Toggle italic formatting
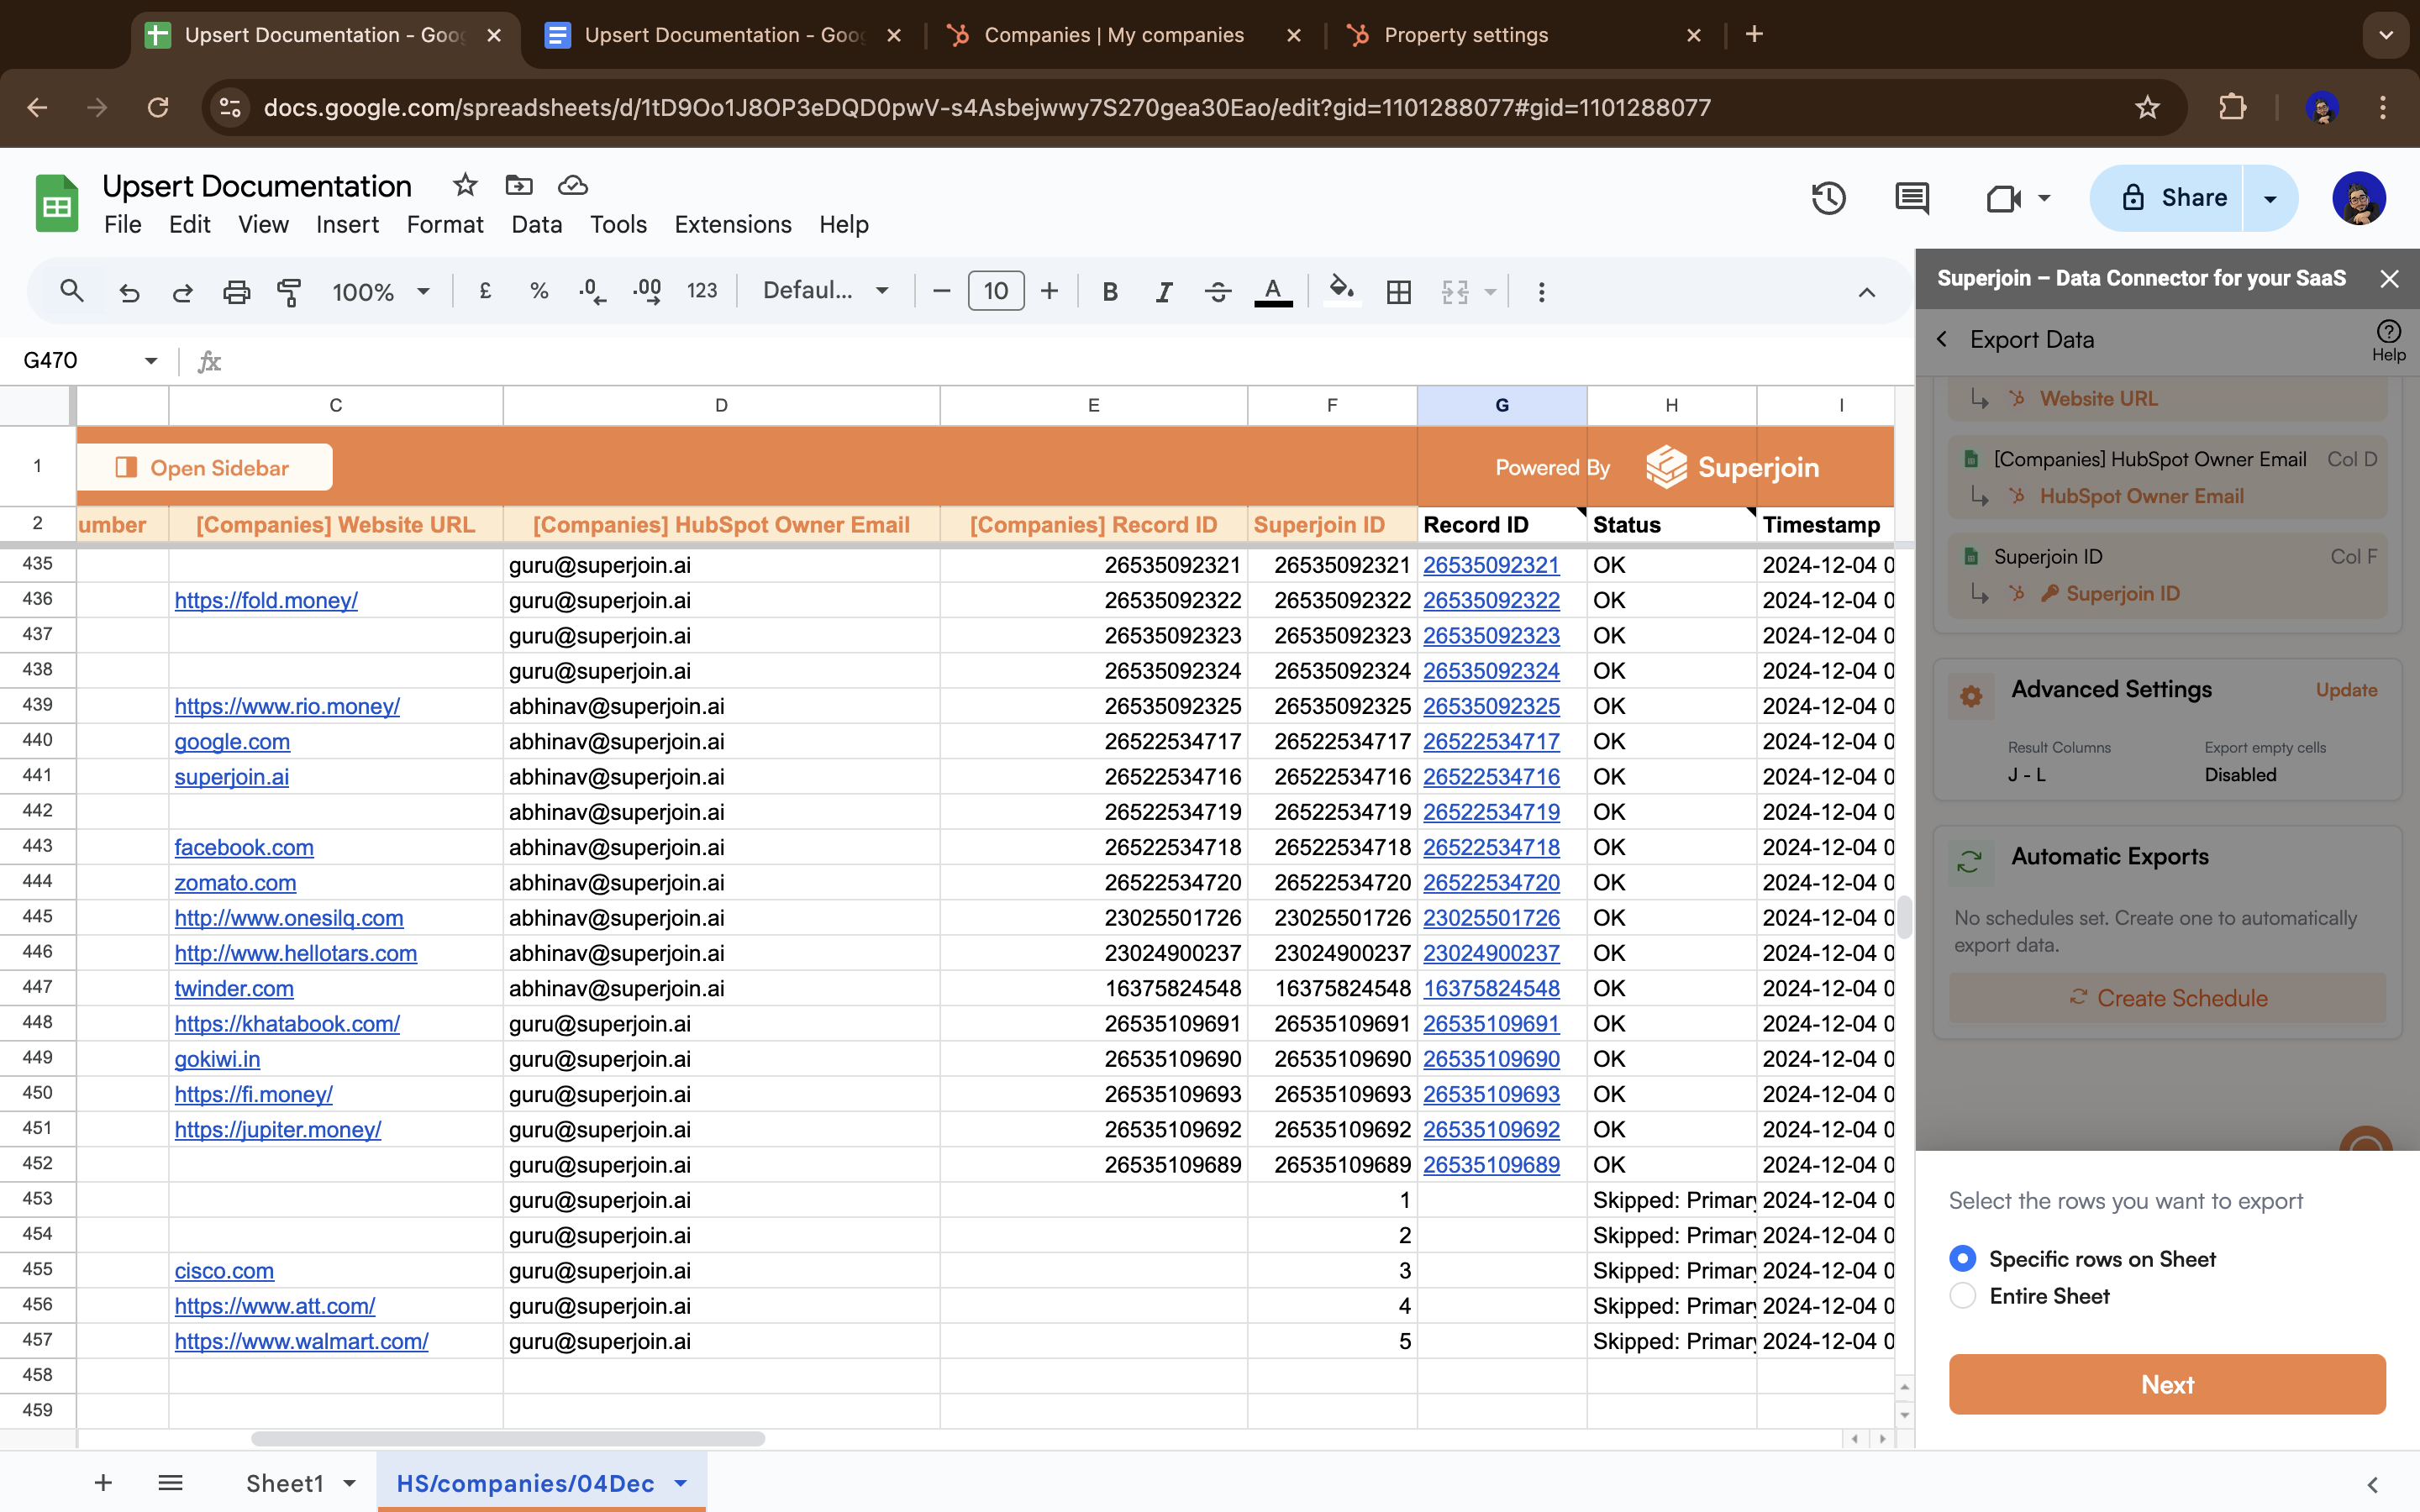 [1163, 292]
